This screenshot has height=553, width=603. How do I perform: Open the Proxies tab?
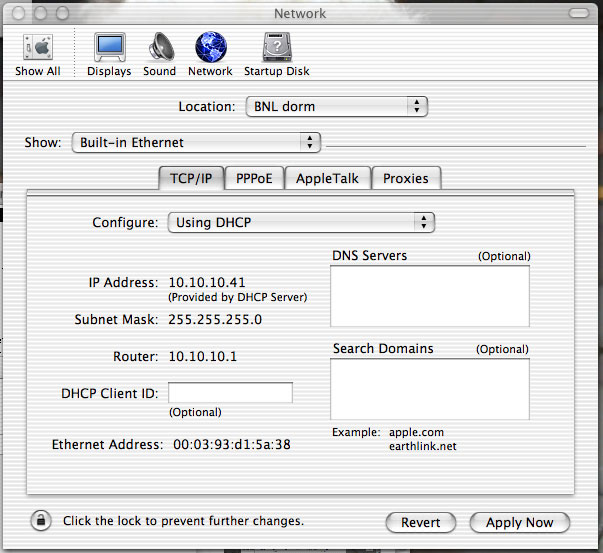[406, 178]
